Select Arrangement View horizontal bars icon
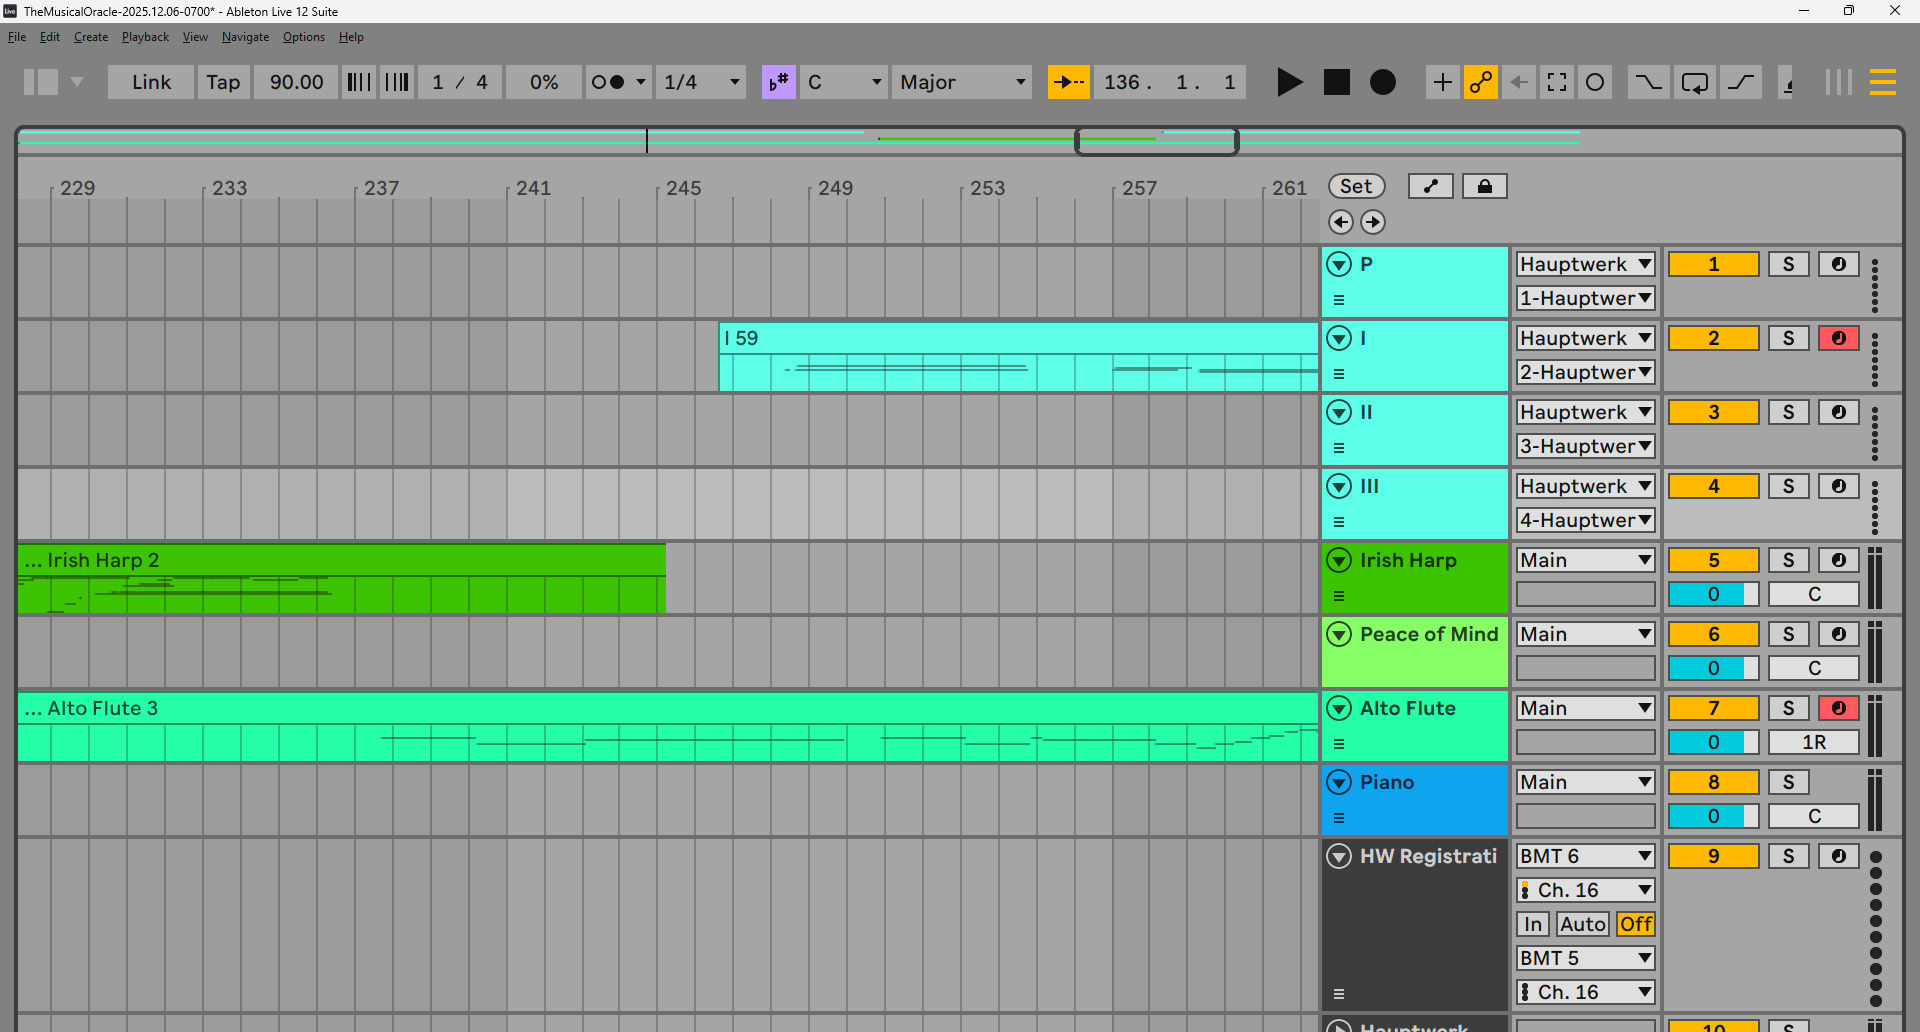 [1883, 82]
